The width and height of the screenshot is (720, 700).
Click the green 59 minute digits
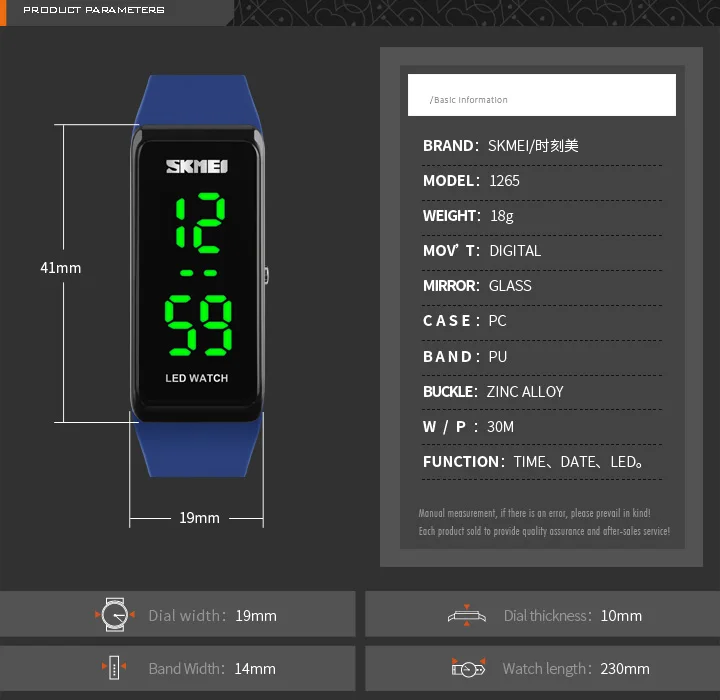[198, 325]
